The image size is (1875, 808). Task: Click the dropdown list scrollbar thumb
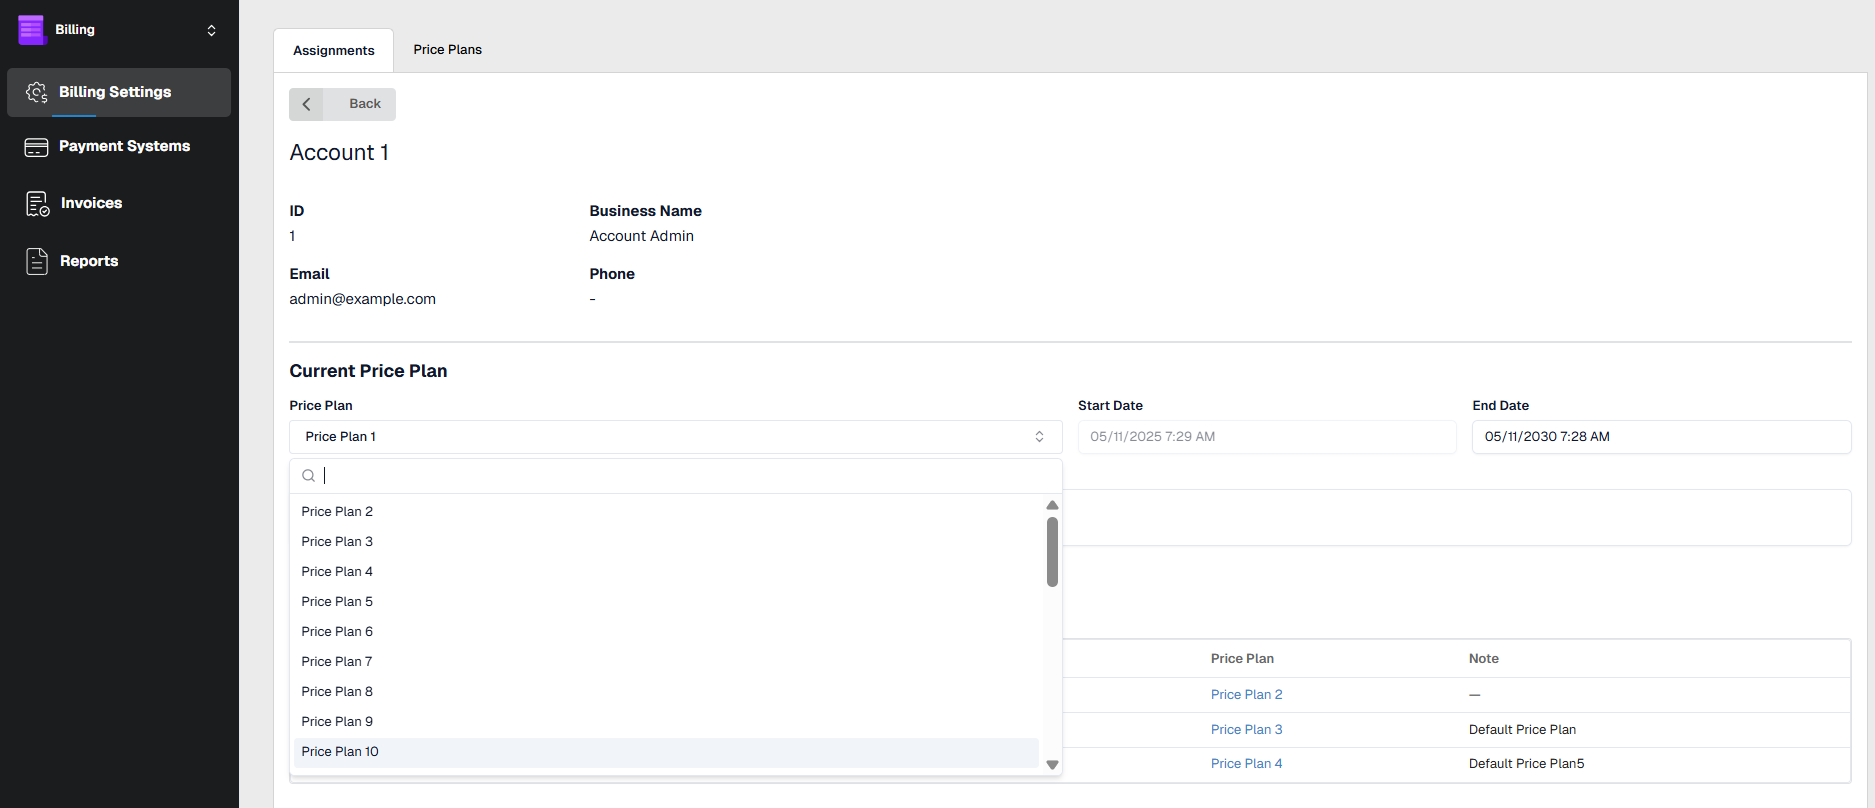point(1052,552)
